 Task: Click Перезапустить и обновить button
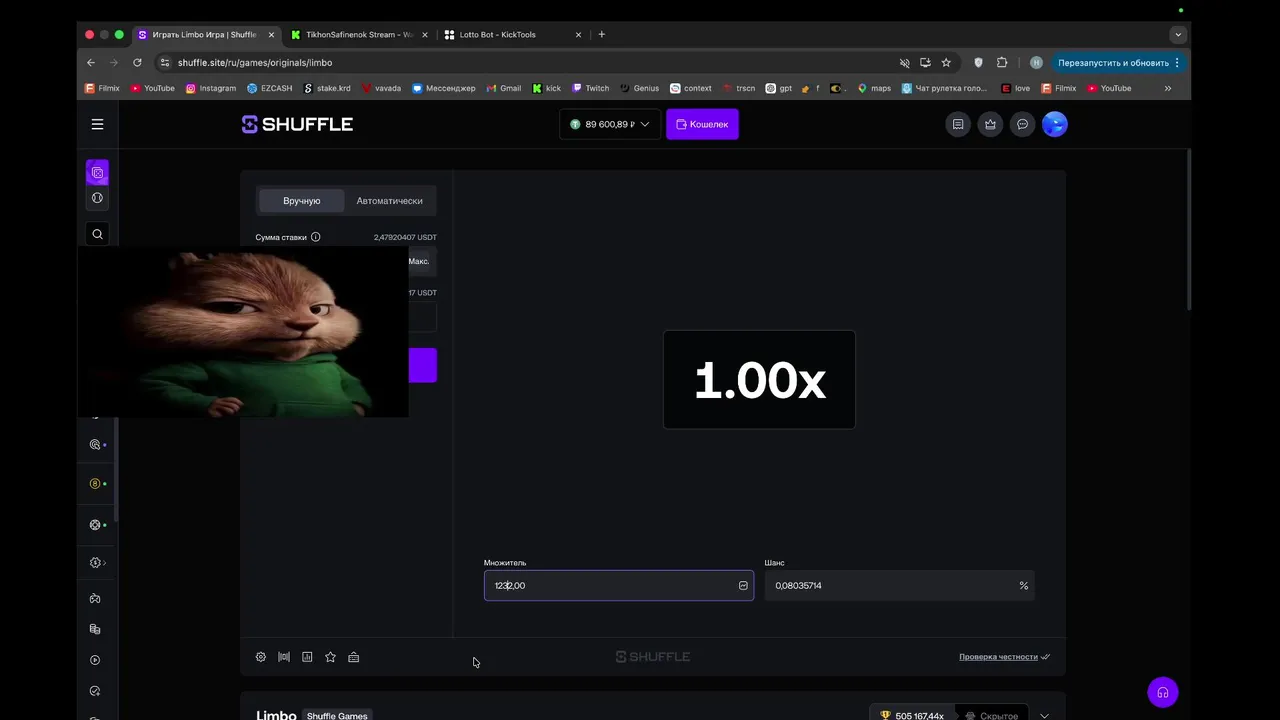1118,62
